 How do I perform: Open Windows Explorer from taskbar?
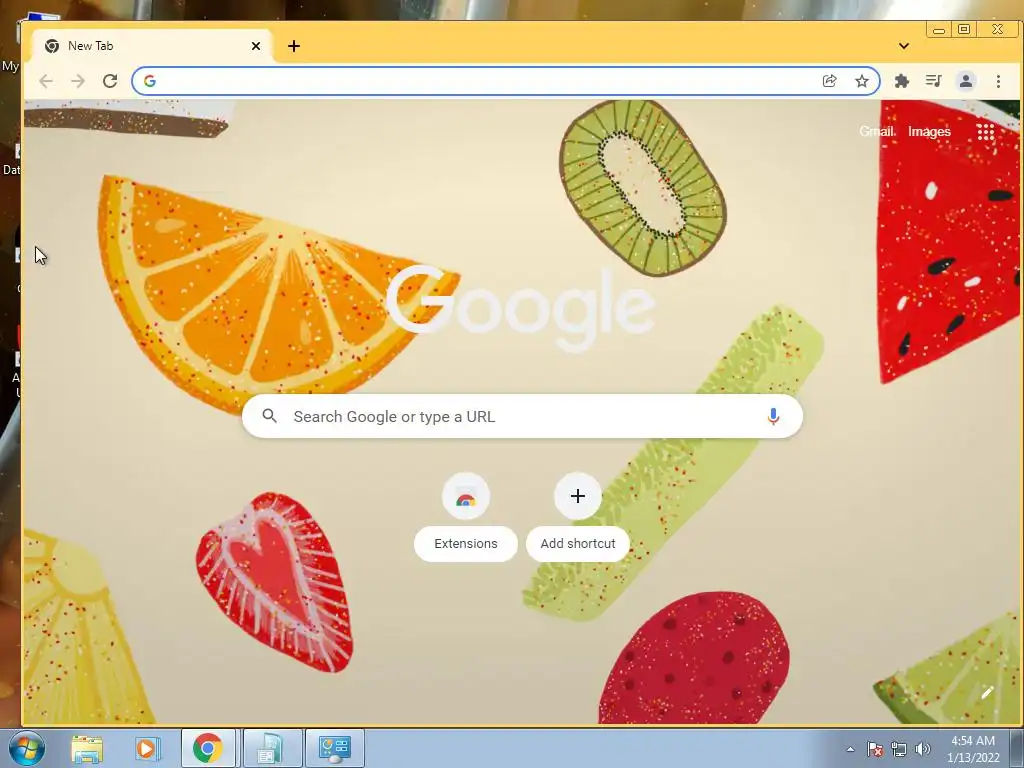tap(87, 748)
